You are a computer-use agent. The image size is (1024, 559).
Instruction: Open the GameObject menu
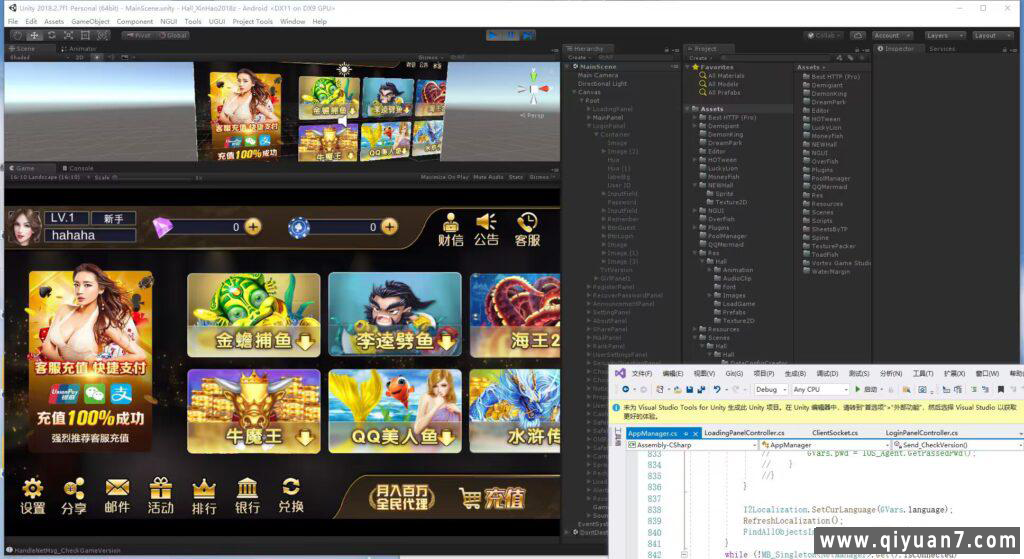coord(90,21)
